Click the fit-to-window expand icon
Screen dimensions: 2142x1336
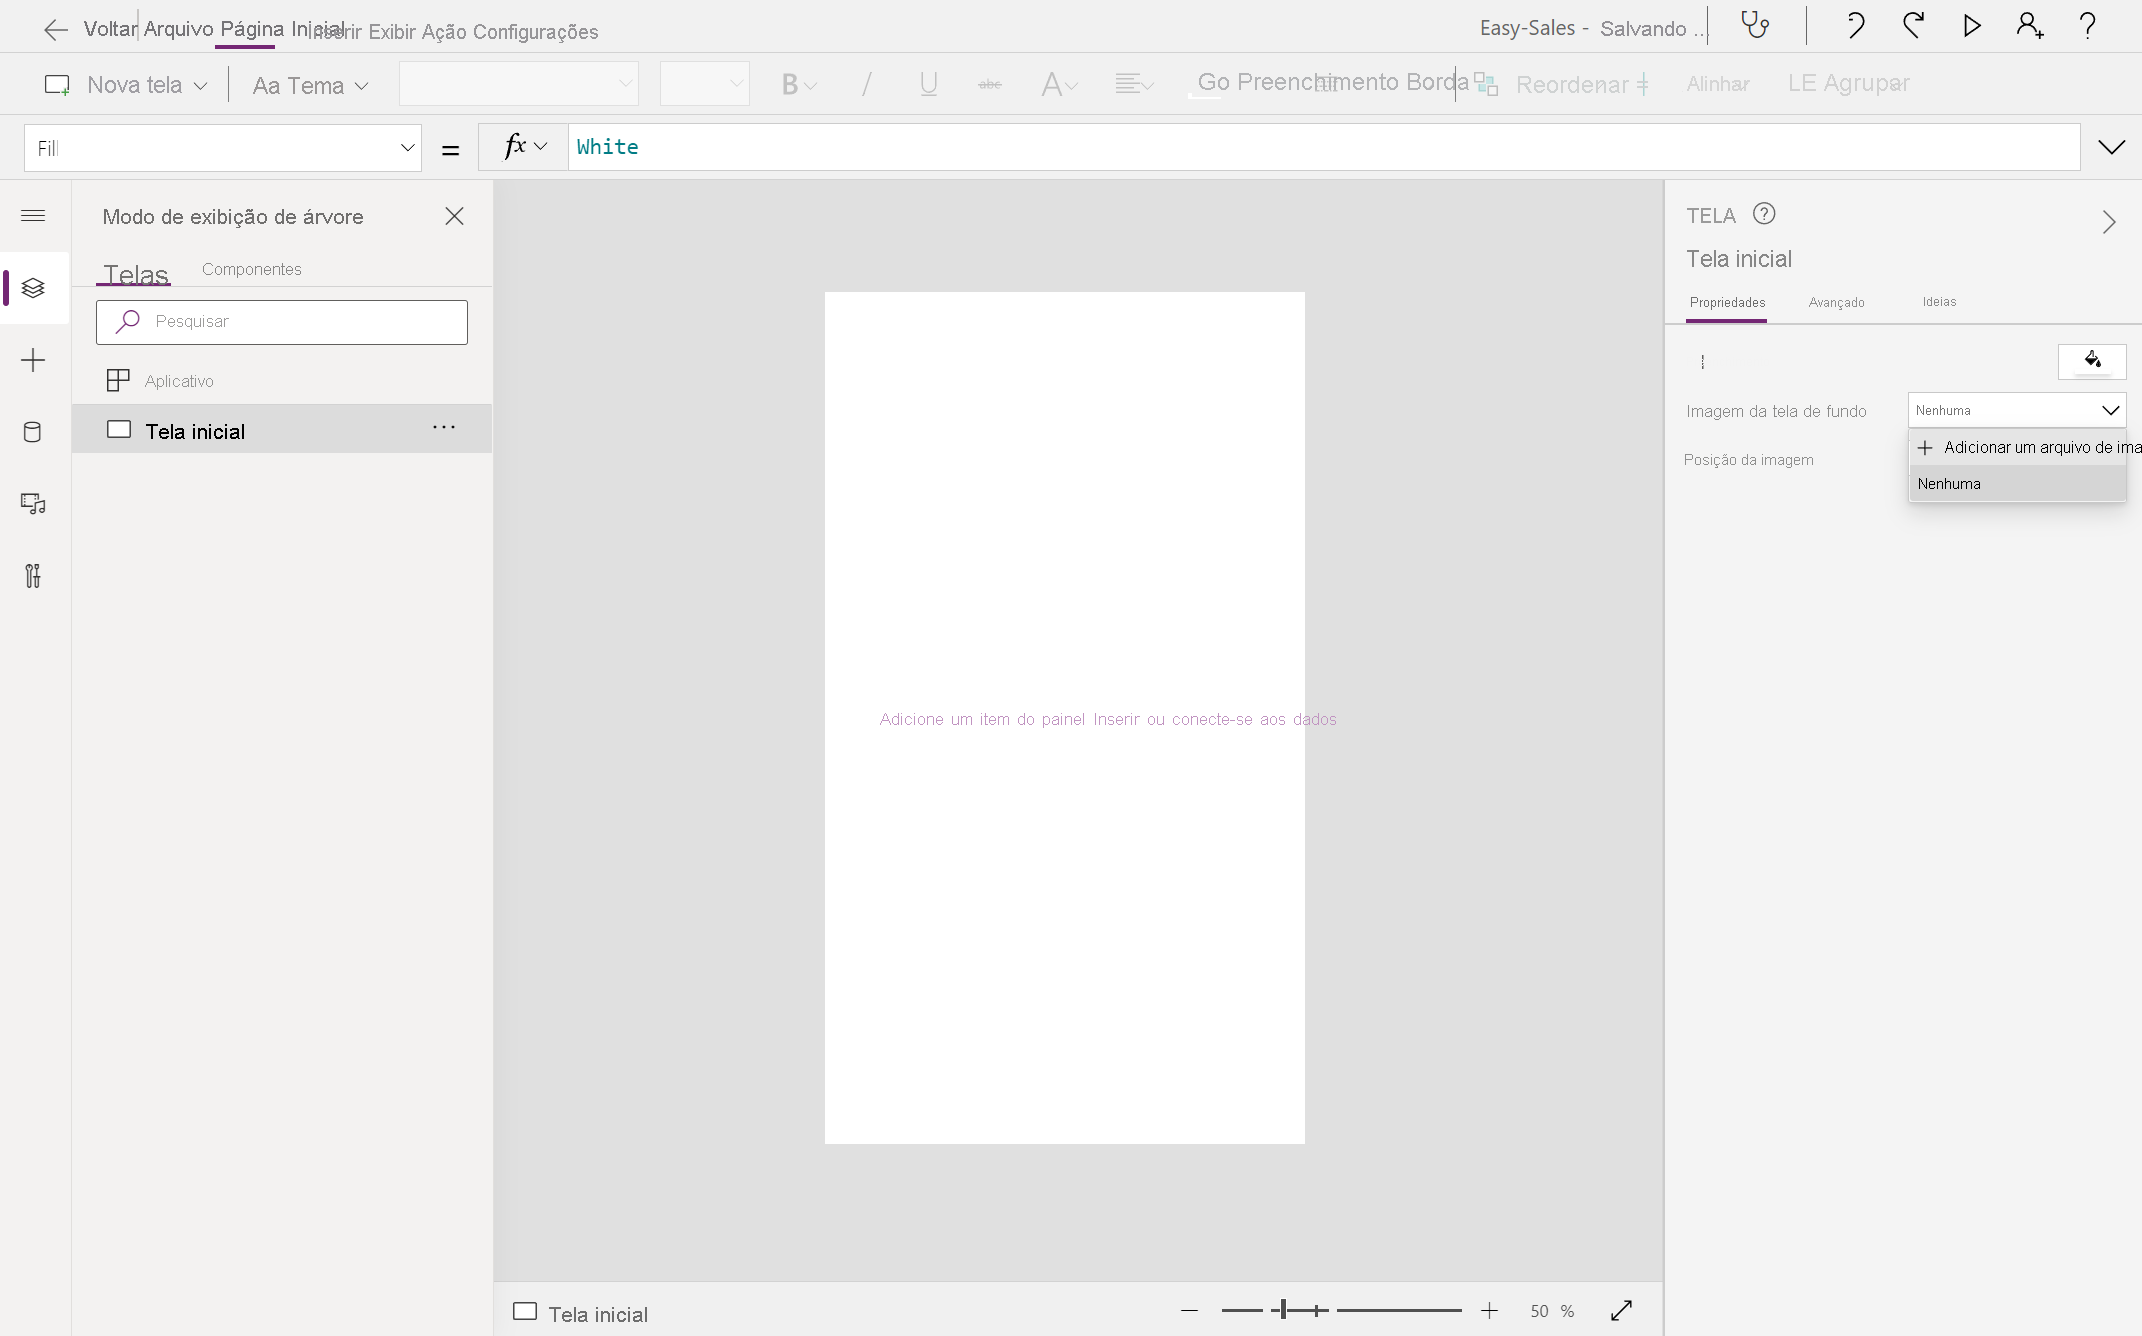click(1621, 1311)
